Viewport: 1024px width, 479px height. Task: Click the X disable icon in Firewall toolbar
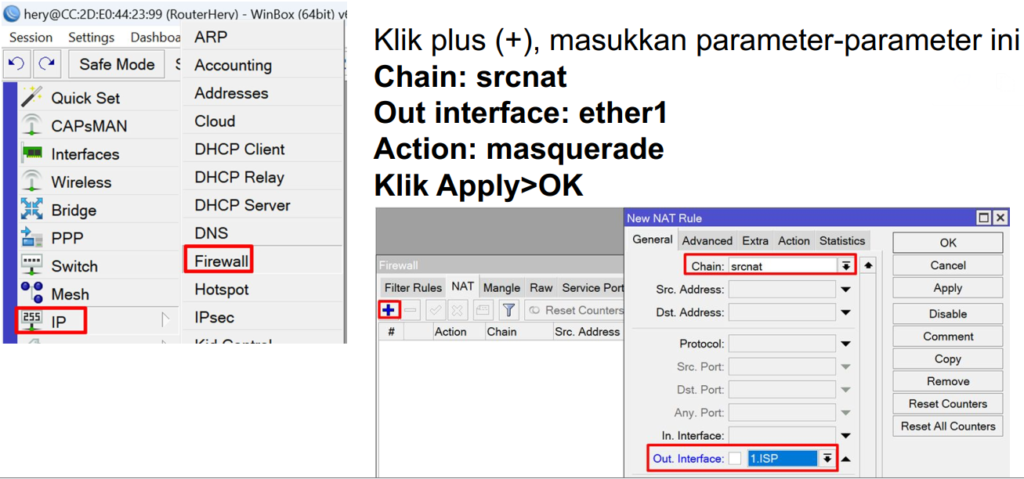tap(457, 310)
